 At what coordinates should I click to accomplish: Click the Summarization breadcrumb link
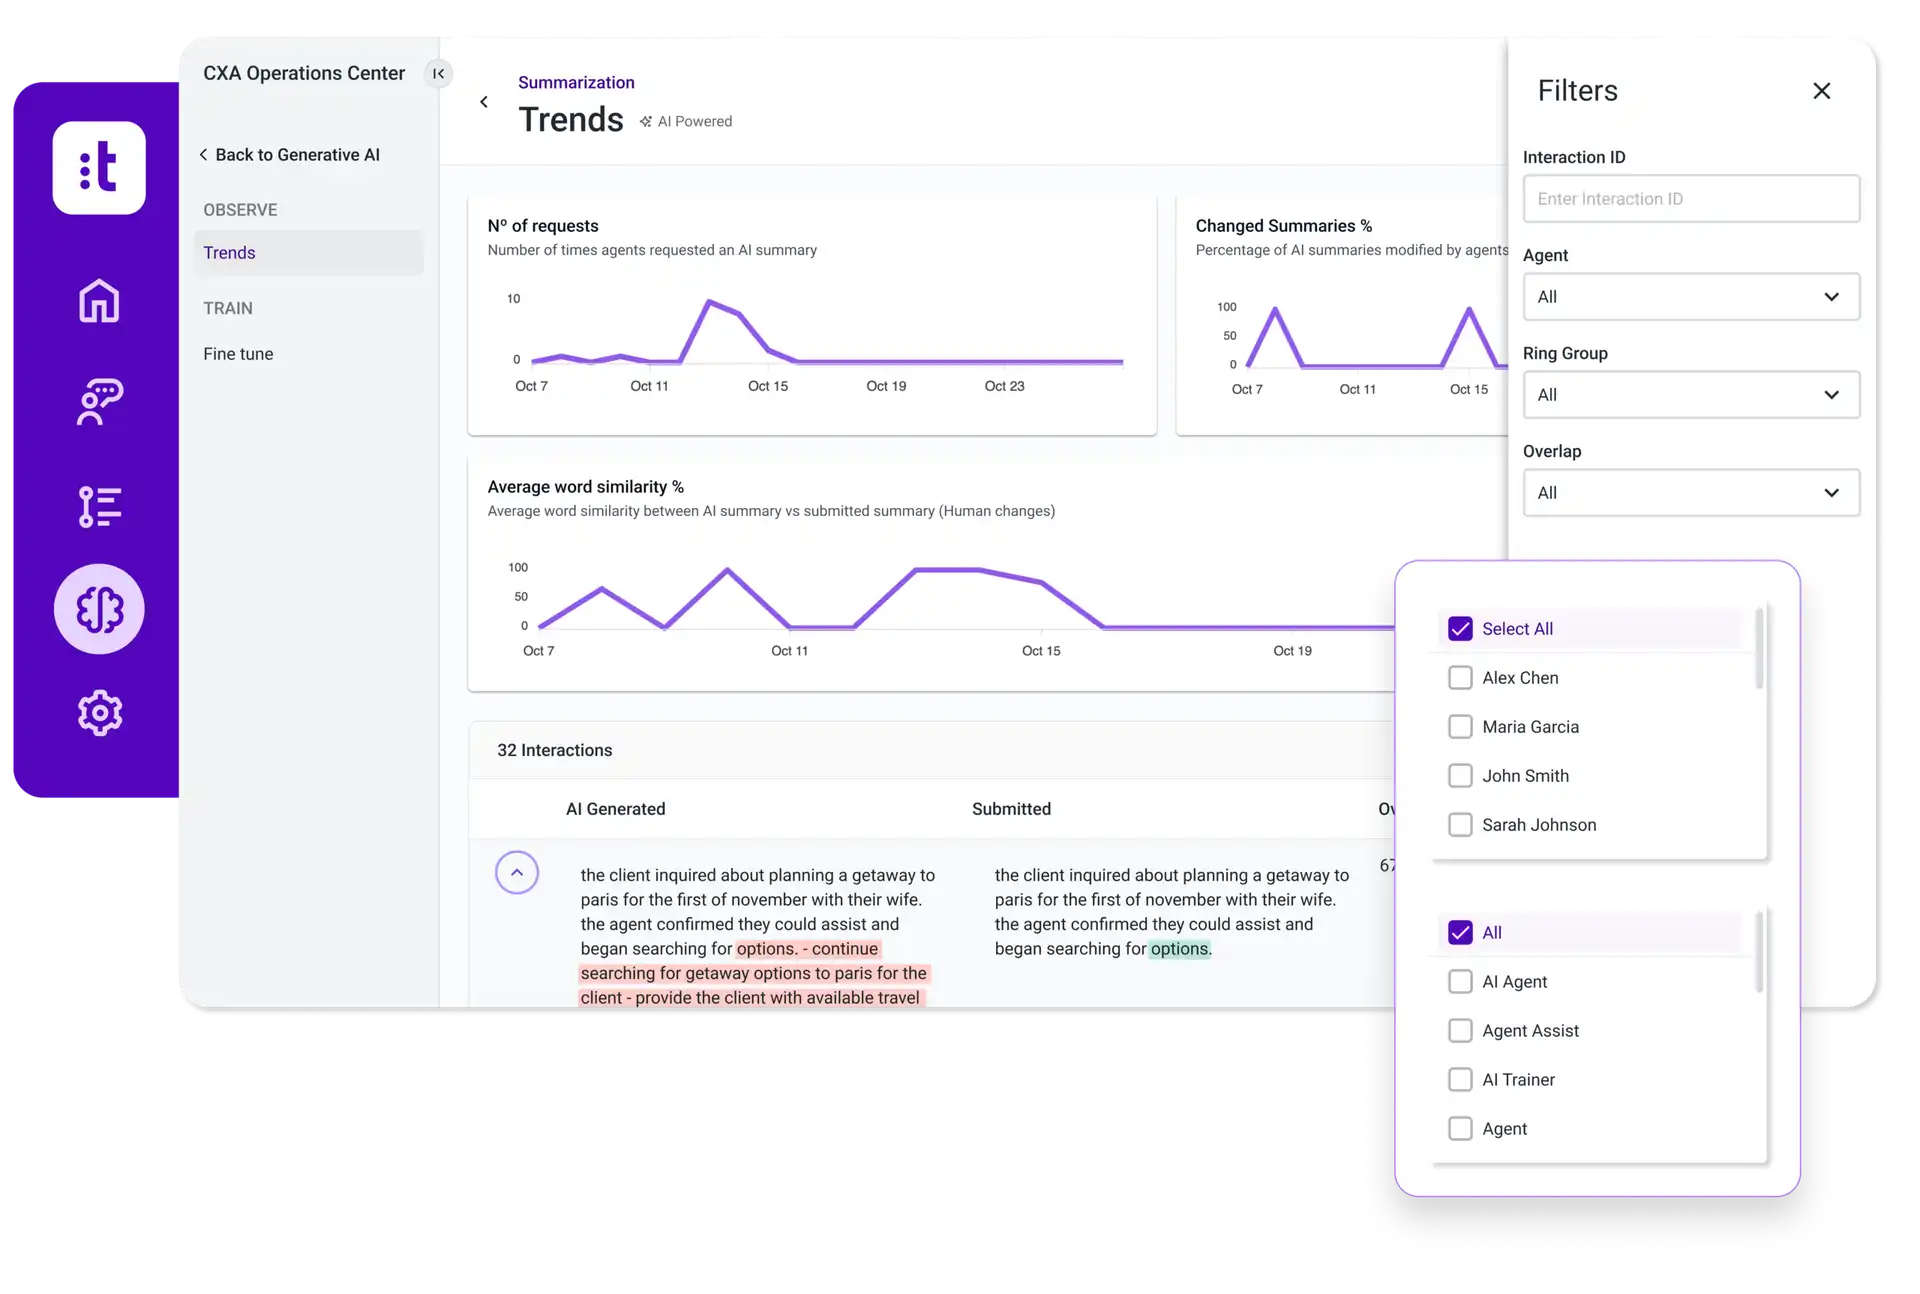pyautogui.click(x=576, y=82)
